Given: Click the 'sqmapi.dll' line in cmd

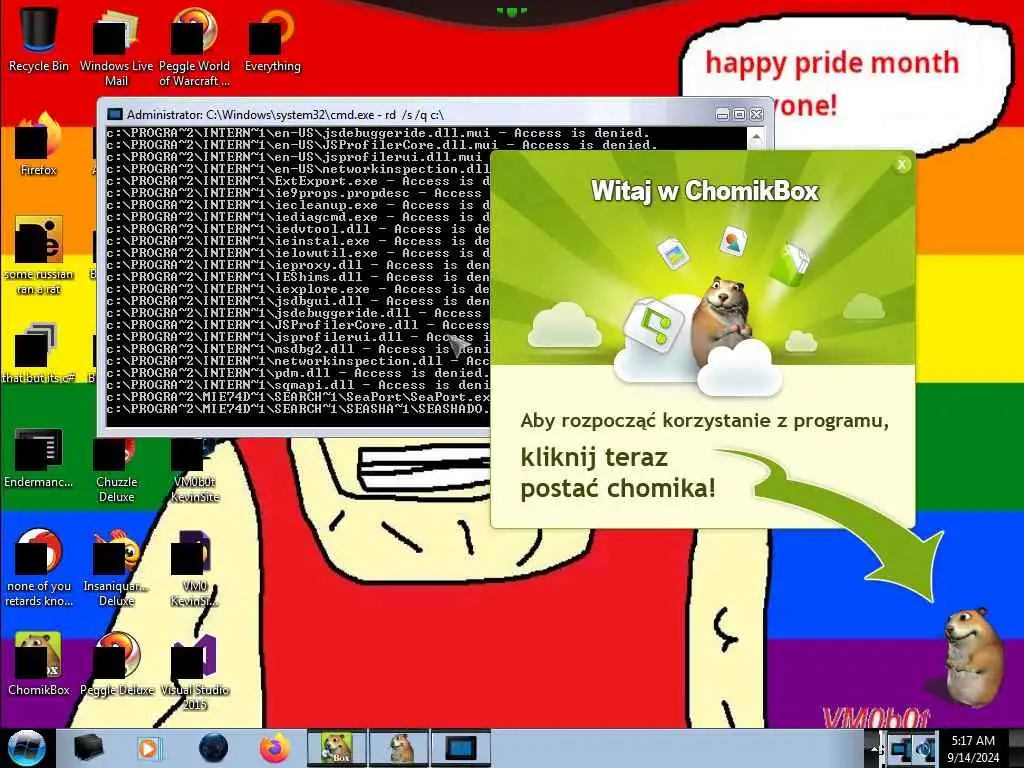Looking at the screenshot, I should point(298,385).
